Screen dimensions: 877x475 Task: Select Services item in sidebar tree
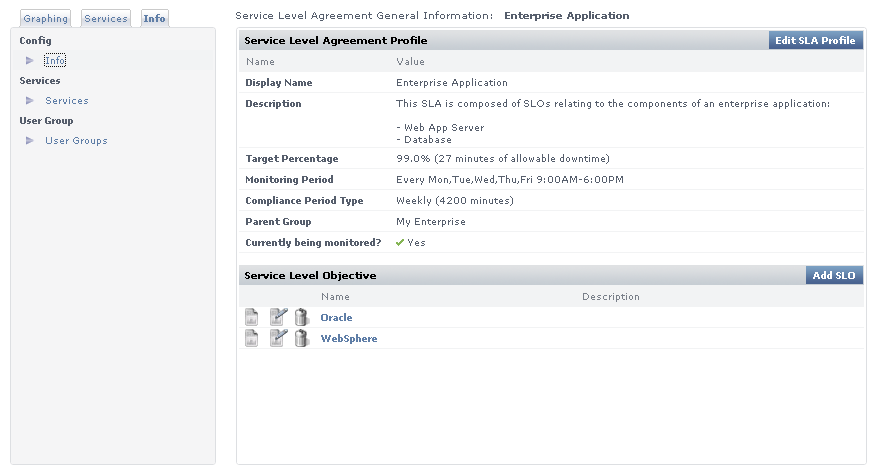click(x=67, y=101)
